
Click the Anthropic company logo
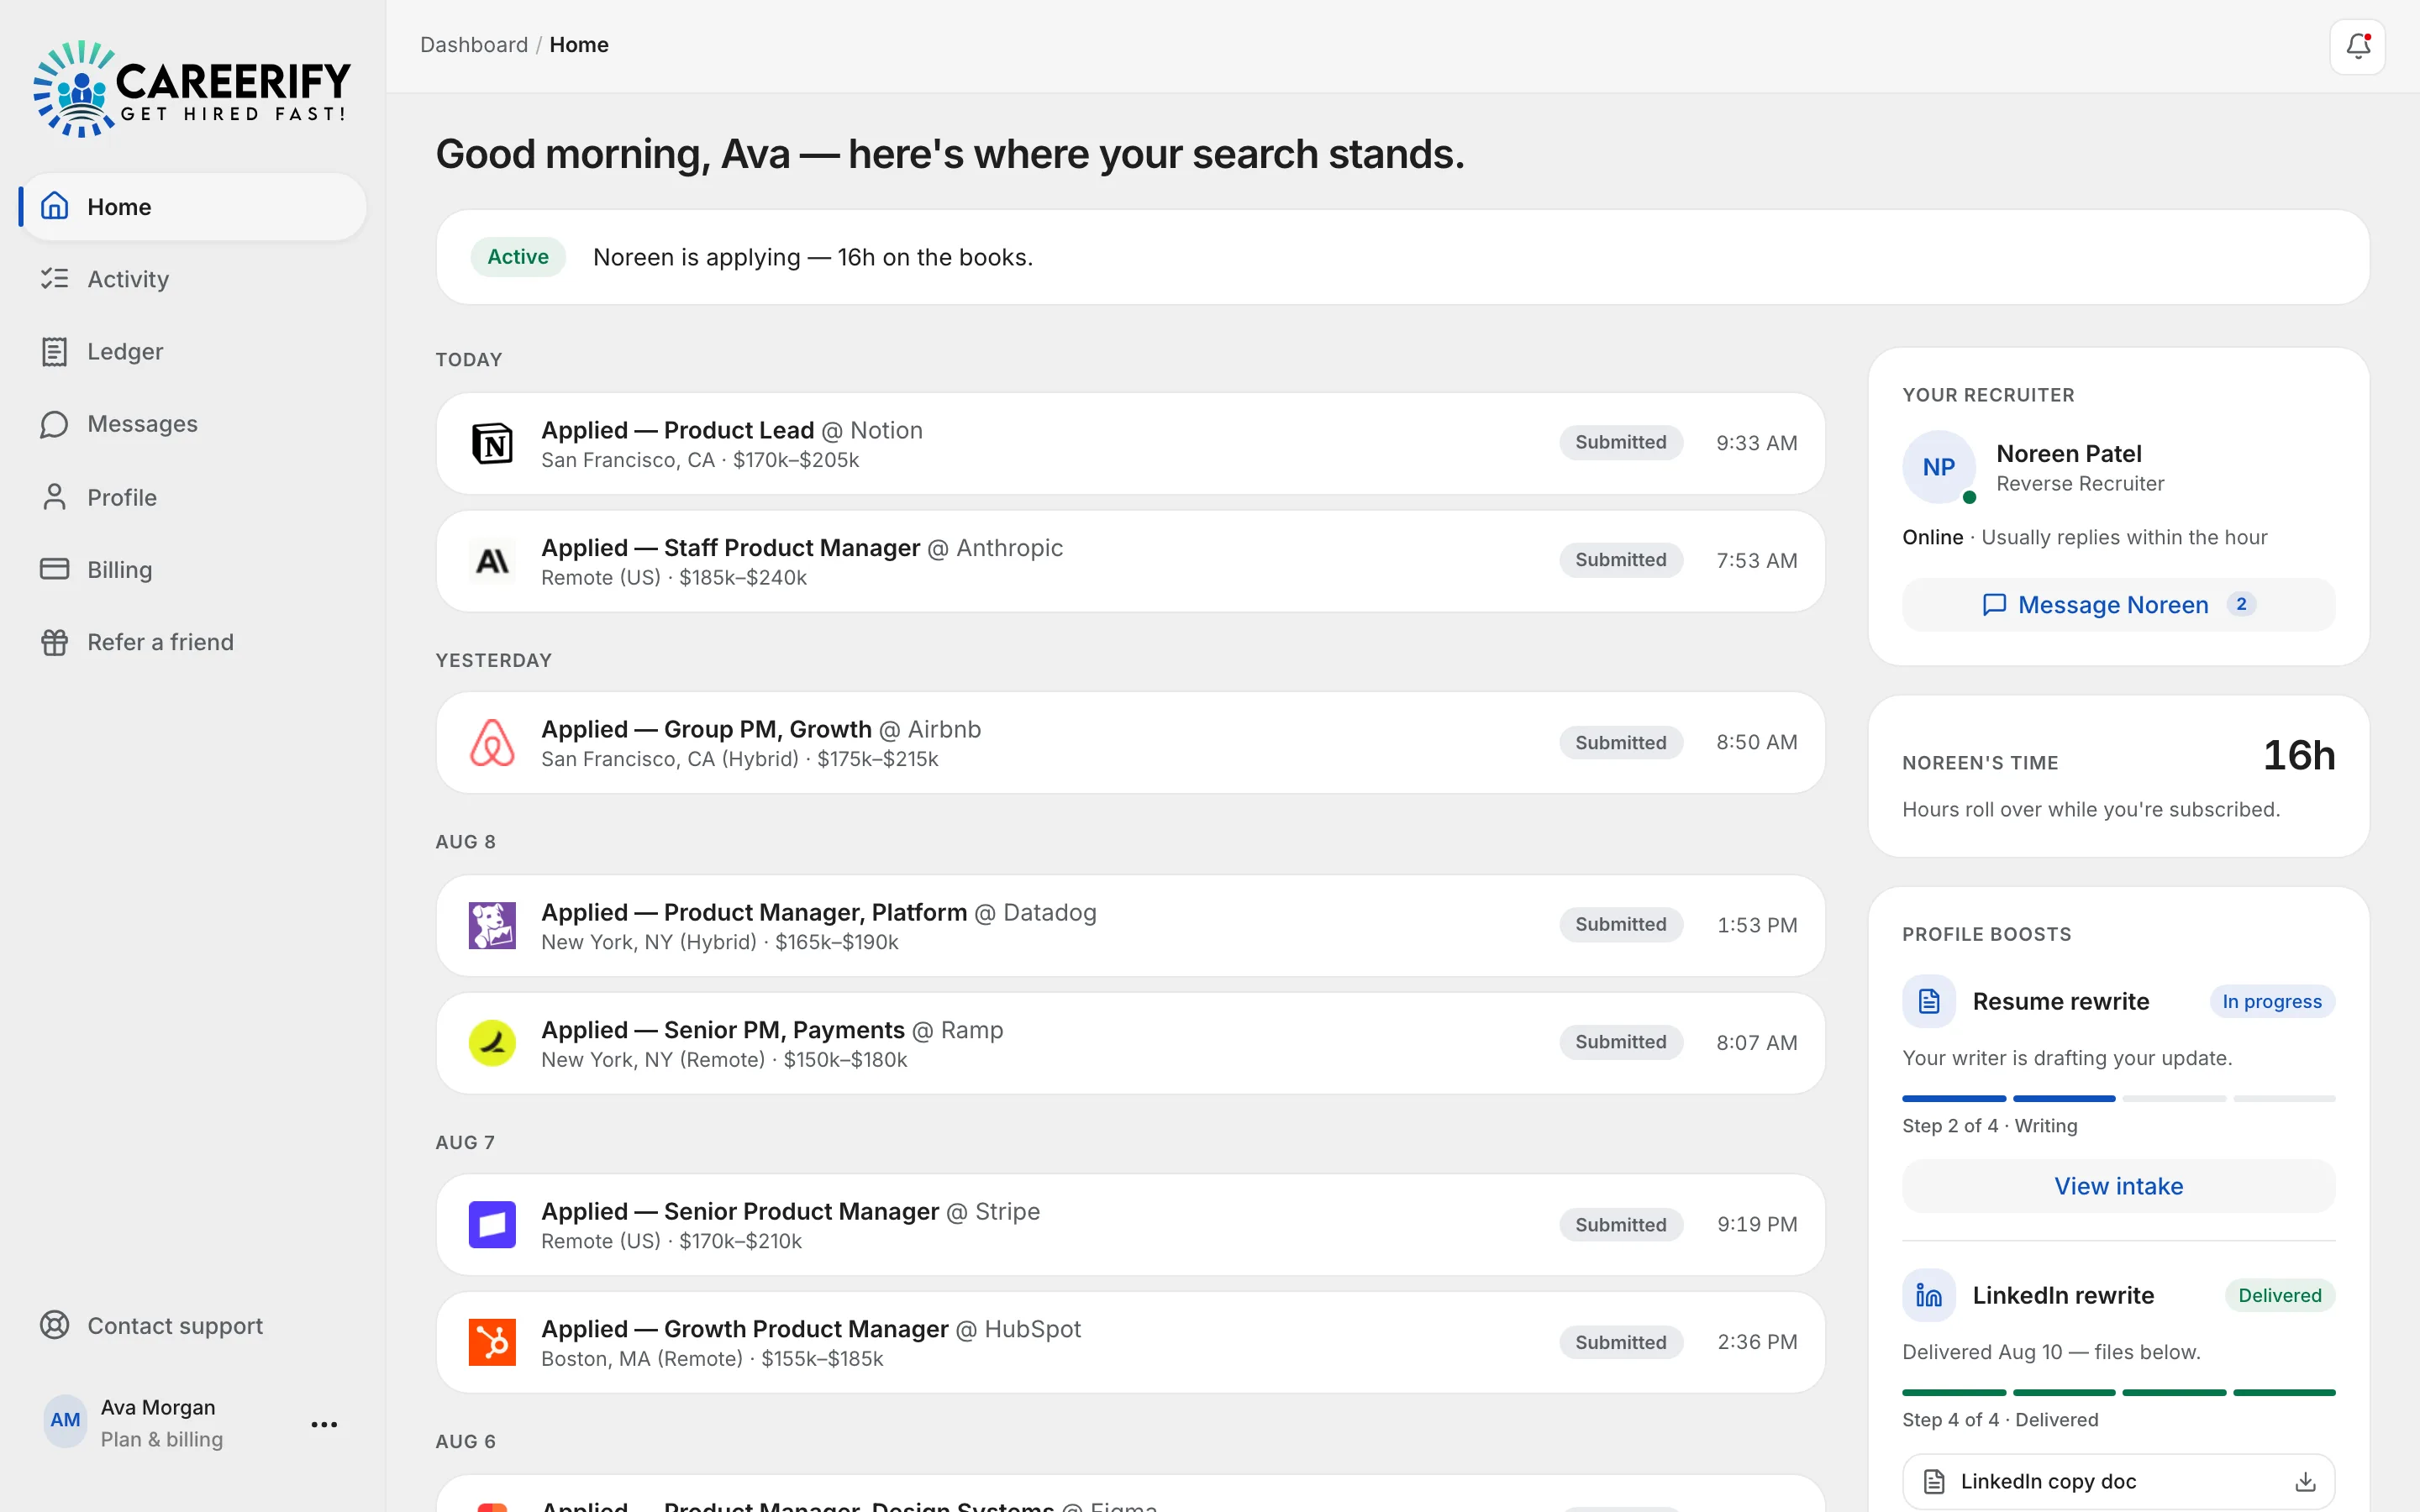click(x=492, y=561)
